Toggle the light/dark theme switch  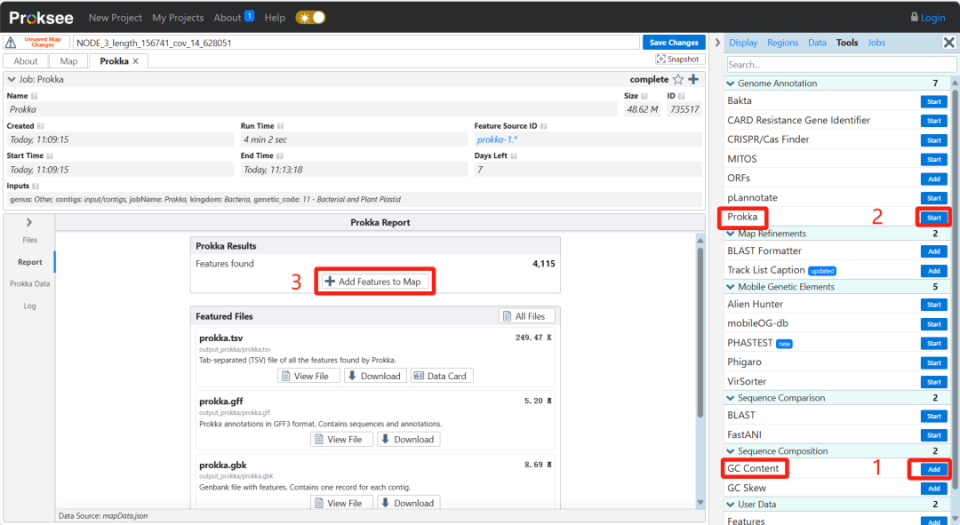tap(310, 18)
